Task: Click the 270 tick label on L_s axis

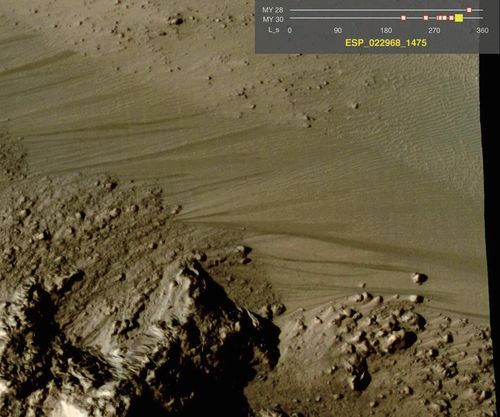Action: point(434,30)
